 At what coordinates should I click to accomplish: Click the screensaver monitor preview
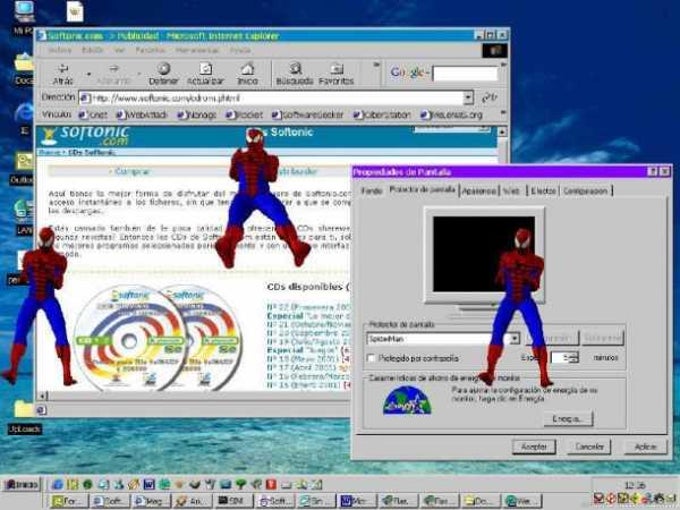(x=484, y=255)
